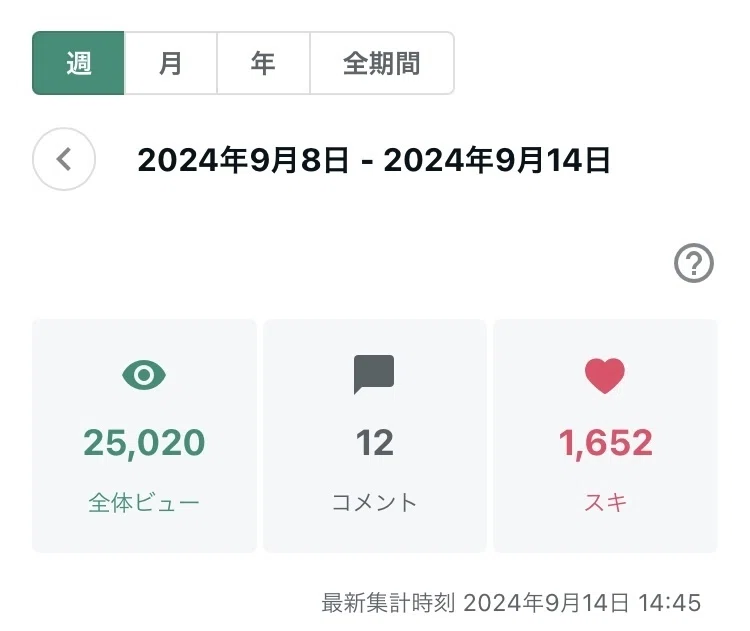
Task: Click the コメント label
Action: pos(375,503)
